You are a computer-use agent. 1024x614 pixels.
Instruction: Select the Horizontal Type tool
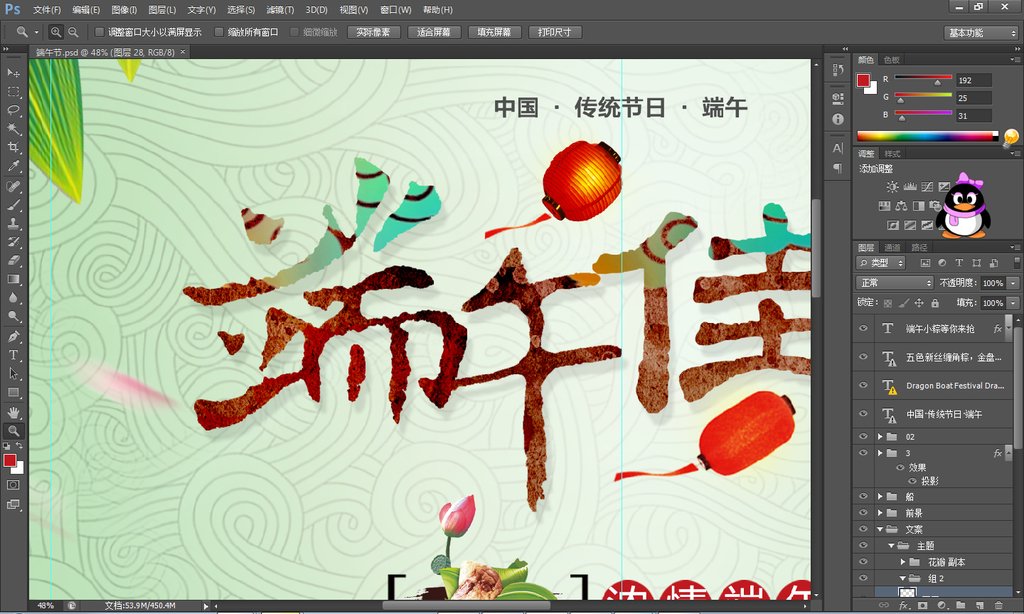tap(14, 355)
